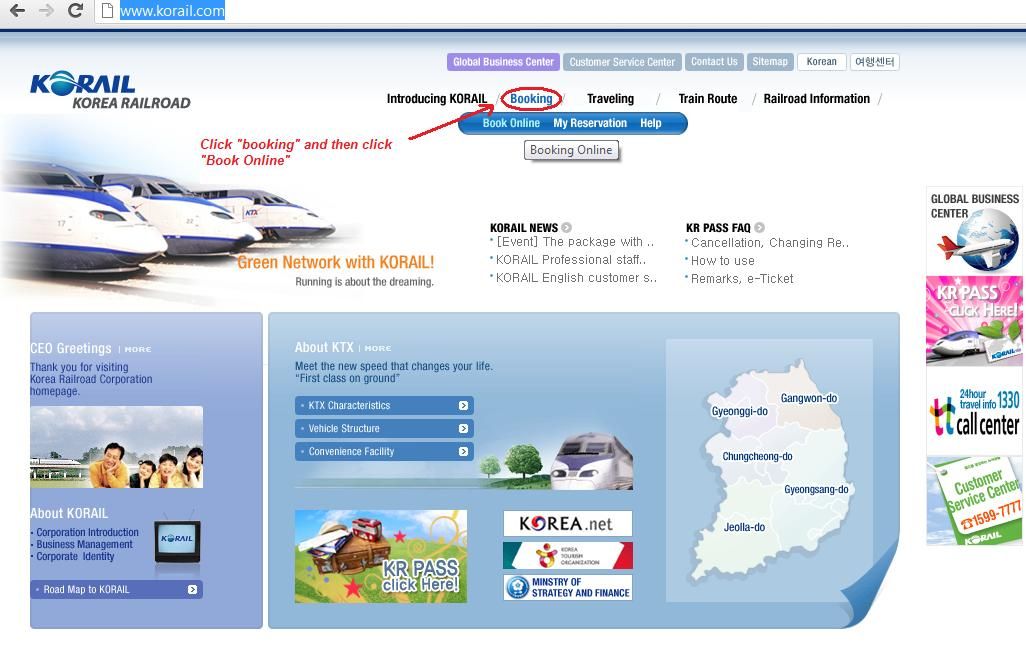Click the Contact Us button
Viewport: 1026px width, 651px height.
[714, 62]
